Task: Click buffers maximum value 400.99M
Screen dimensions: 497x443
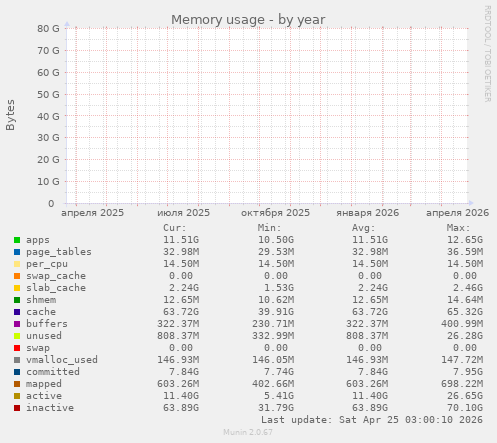Action: click(462, 324)
